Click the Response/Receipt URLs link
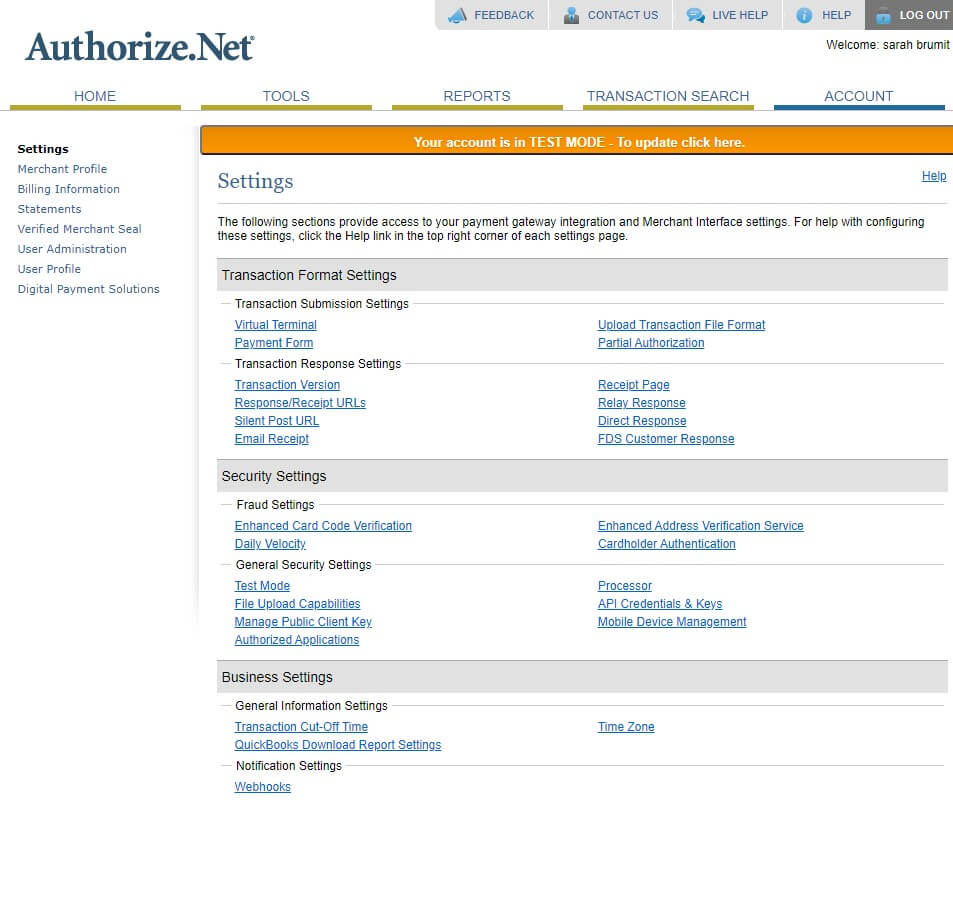Screen dimensions: 953x920 (x=300, y=403)
